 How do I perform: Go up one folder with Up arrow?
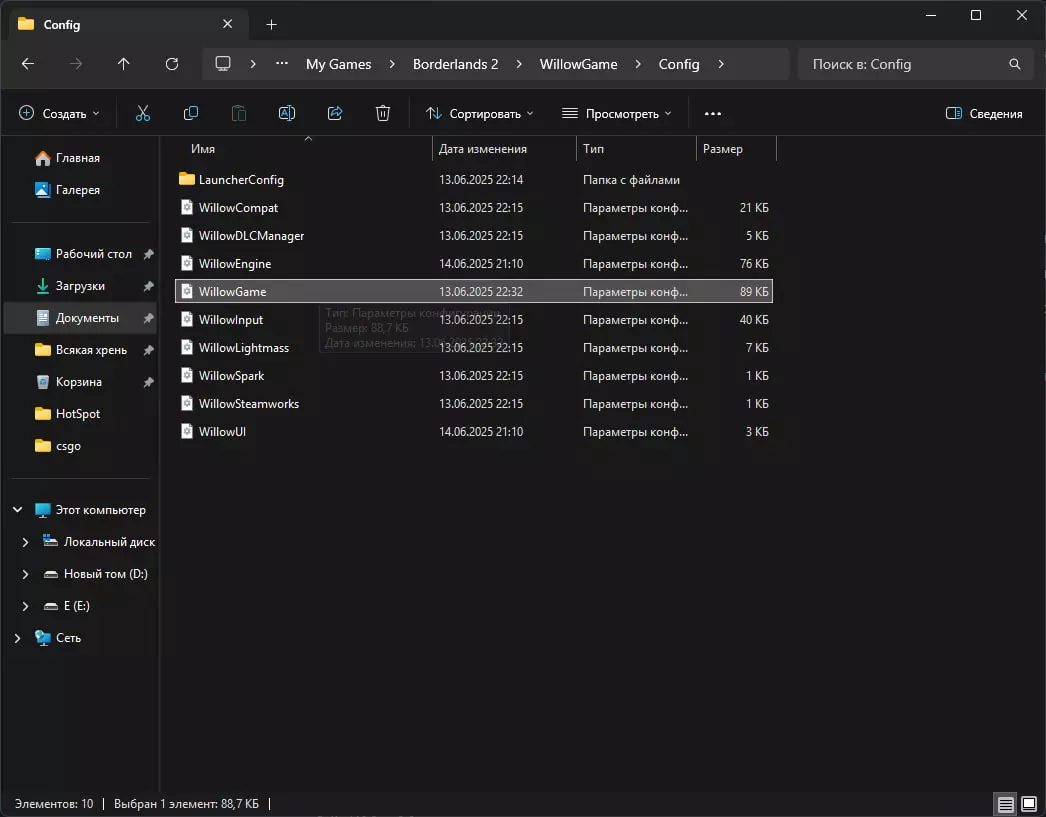123,64
